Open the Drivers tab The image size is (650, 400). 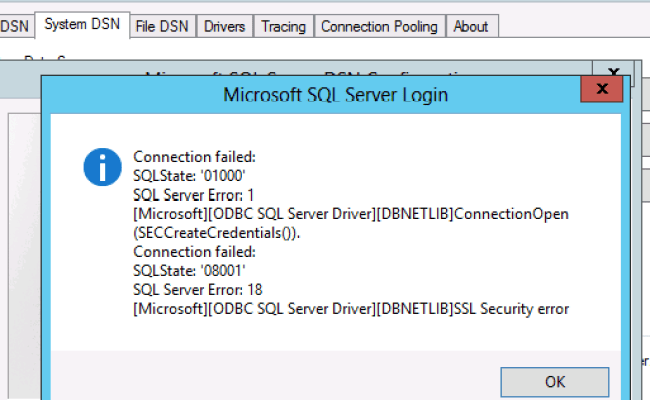pyautogui.click(x=224, y=27)
